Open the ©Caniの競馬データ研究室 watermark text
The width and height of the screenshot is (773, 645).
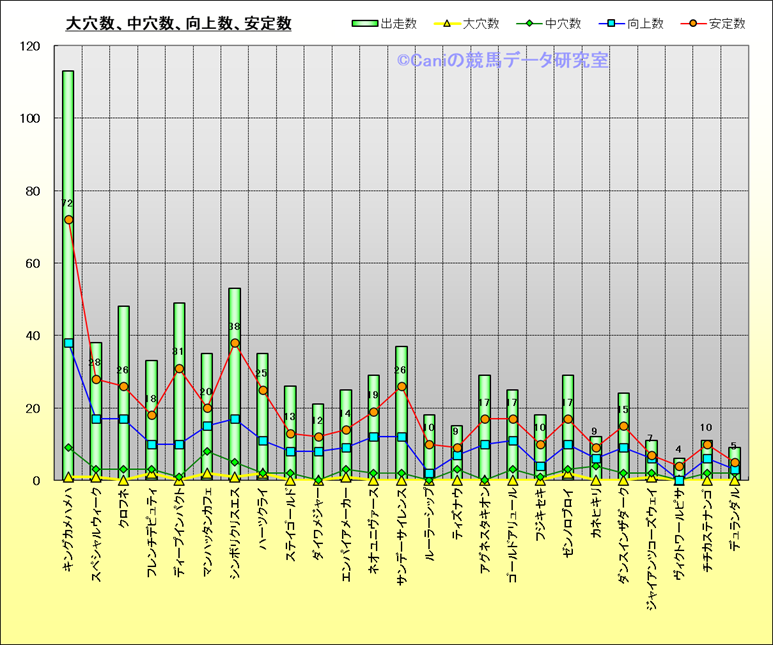502,61
